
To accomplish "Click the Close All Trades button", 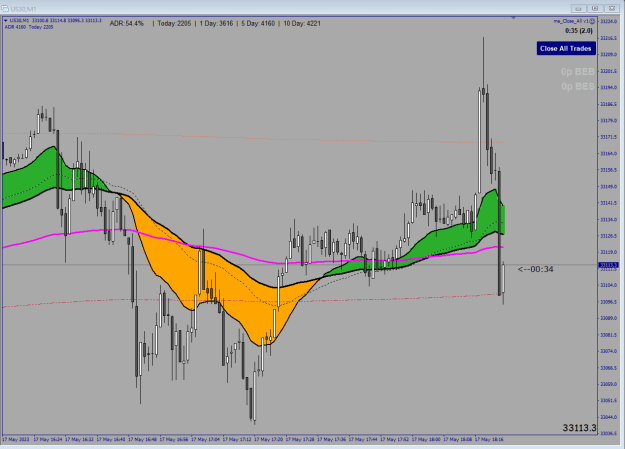I will click(566, 48).
